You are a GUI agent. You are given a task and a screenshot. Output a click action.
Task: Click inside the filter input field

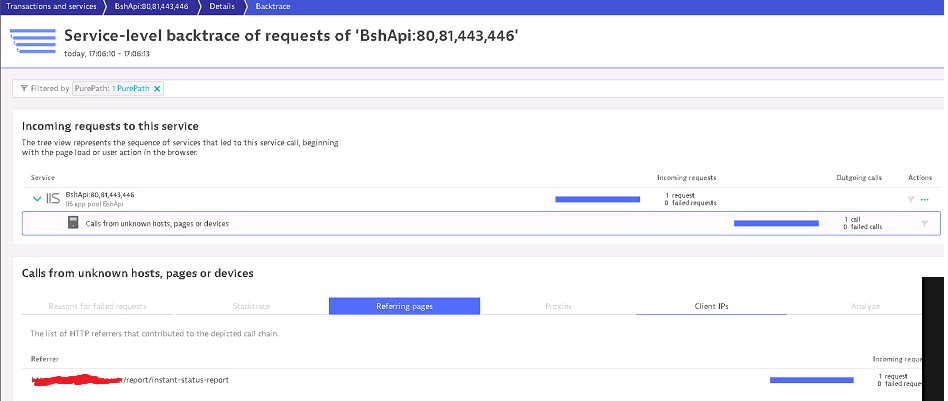[x=500, y=89]
